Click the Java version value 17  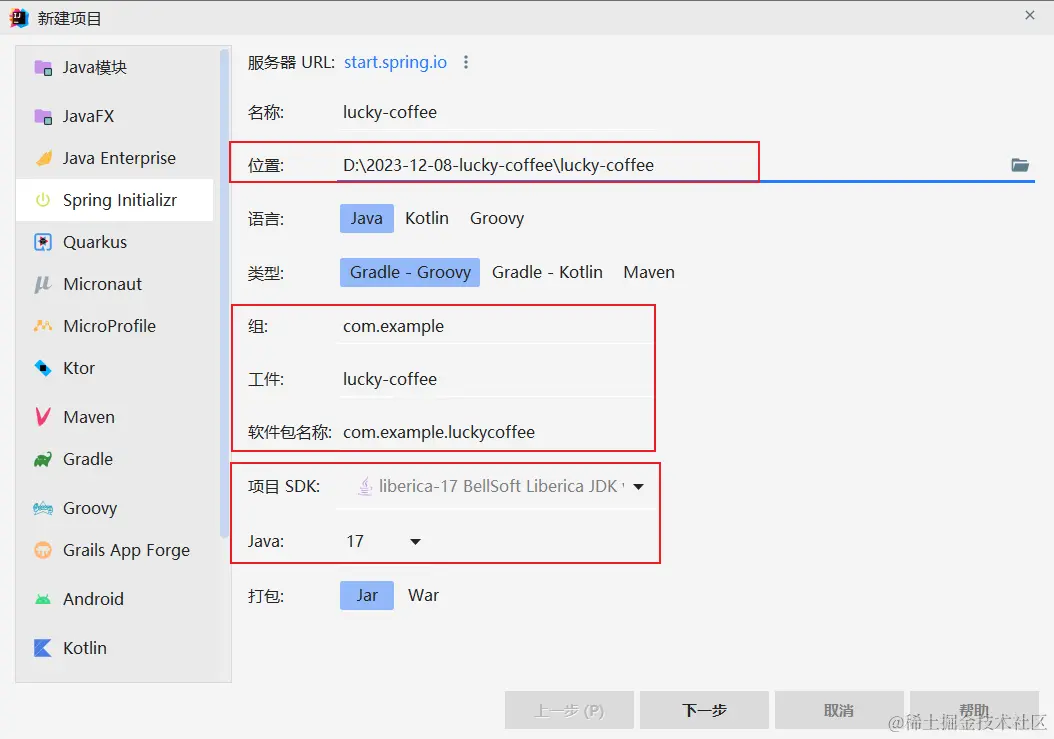coord(355,541)
